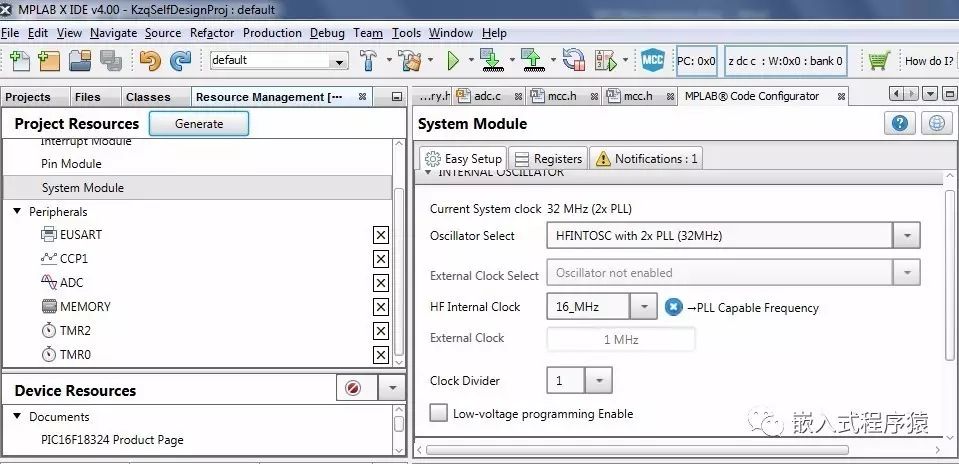Open dropdown arrow in Device Resources header

coord(392,388)
